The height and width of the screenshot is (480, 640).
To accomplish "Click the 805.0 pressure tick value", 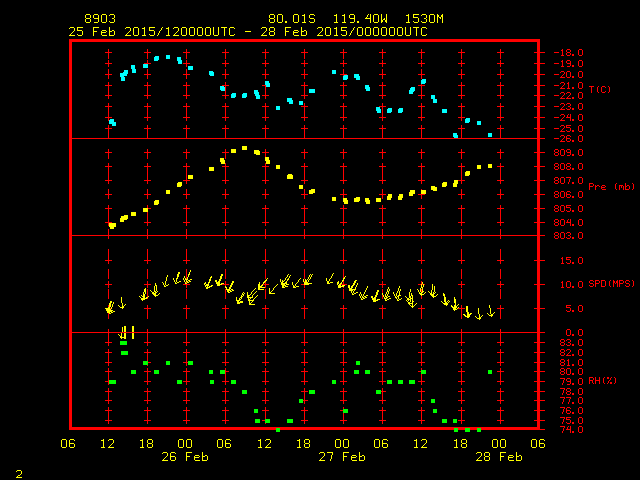I will pos(568,209).
